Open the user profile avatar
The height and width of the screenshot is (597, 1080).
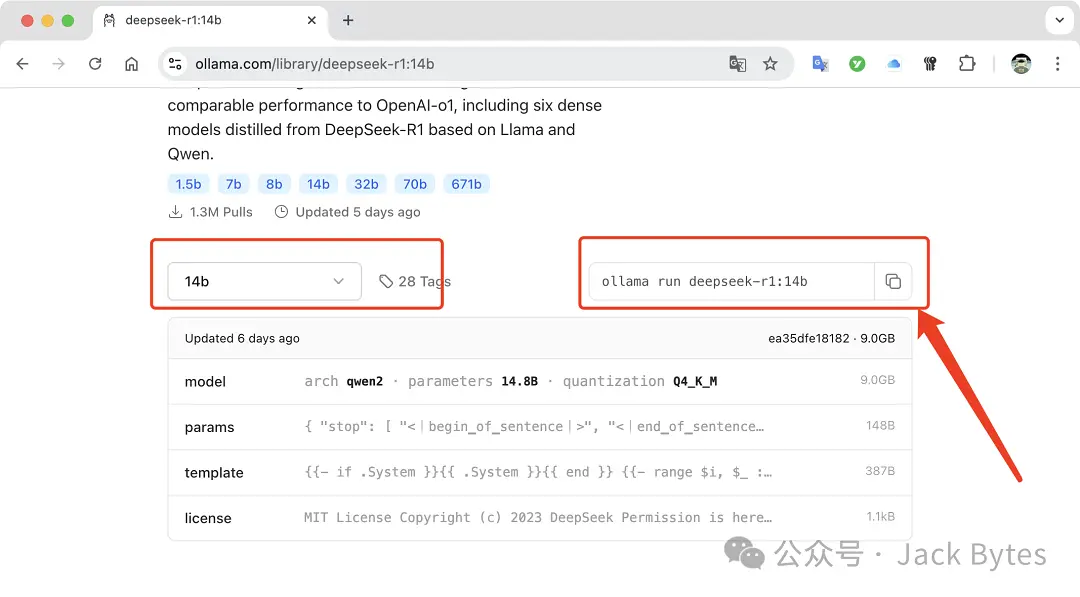[1020, 64]
